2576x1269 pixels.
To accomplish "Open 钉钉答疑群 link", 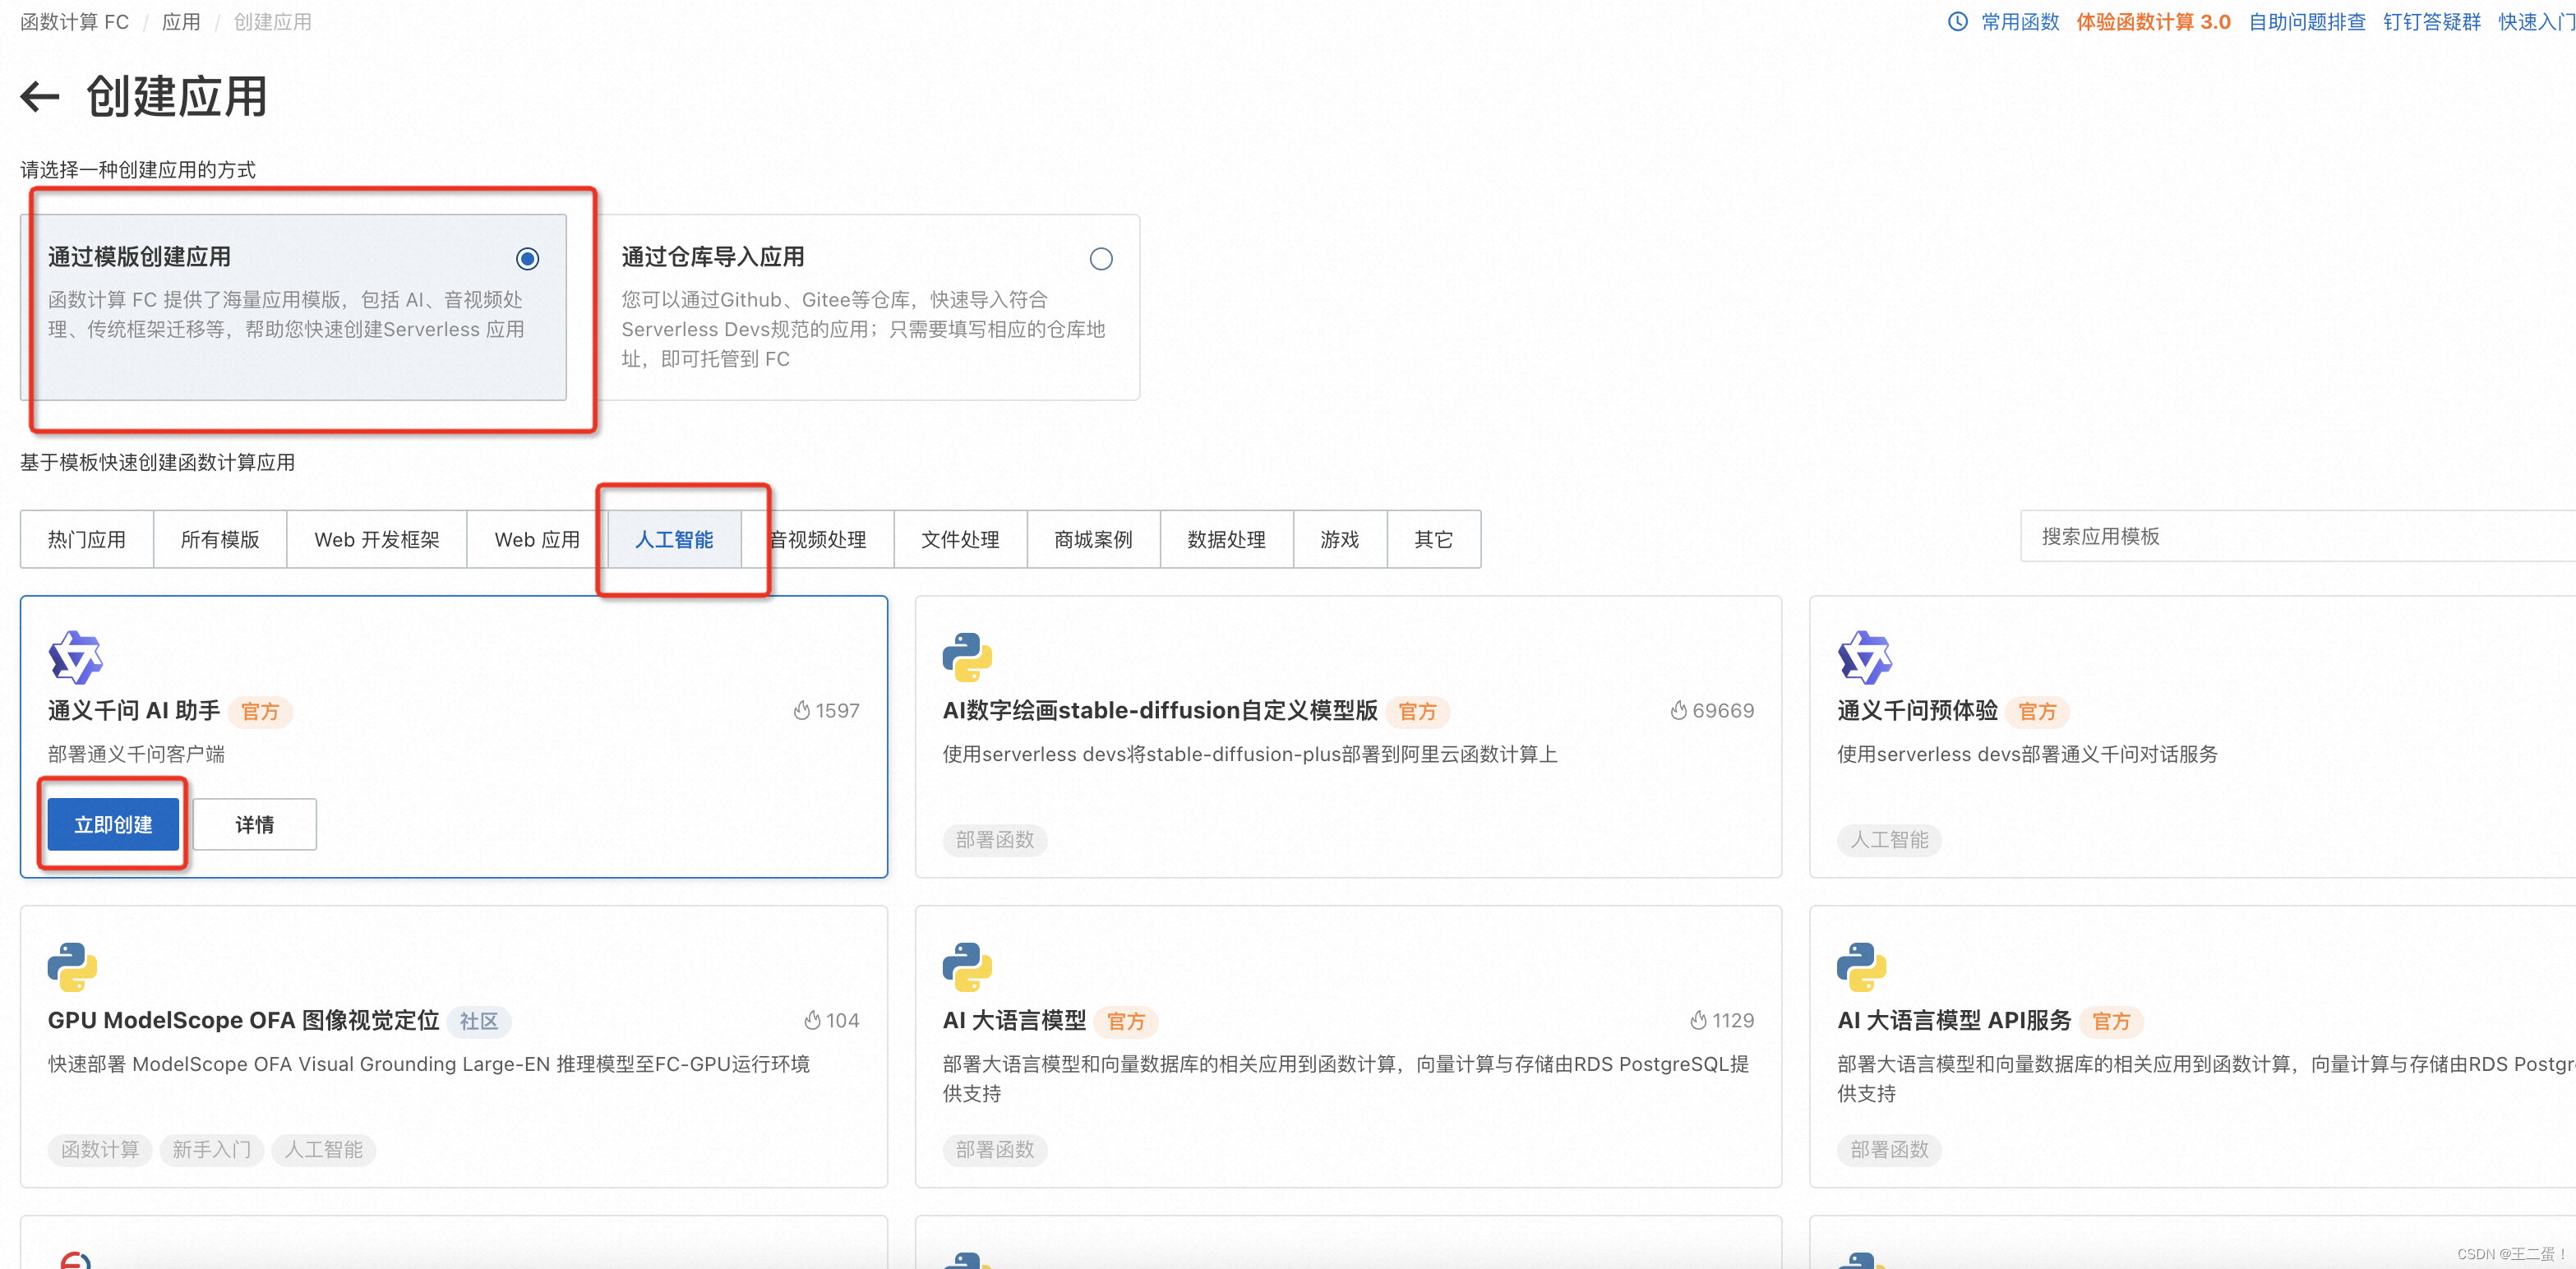I will point(2431,21).
